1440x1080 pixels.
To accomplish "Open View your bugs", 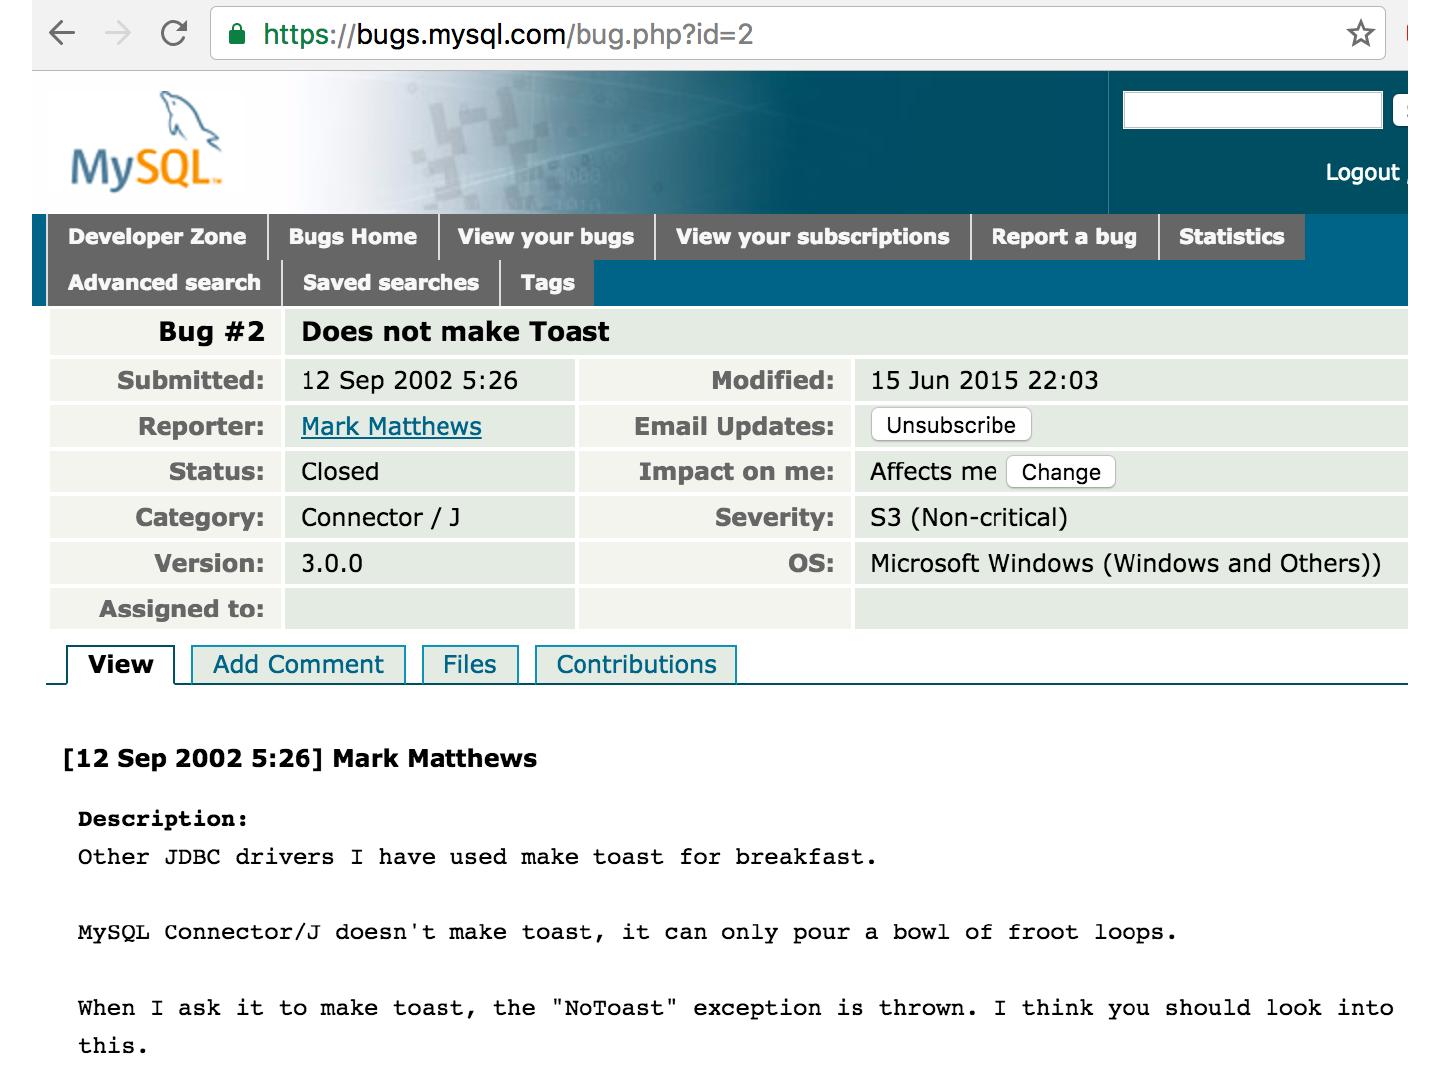I will click(546, 237).
